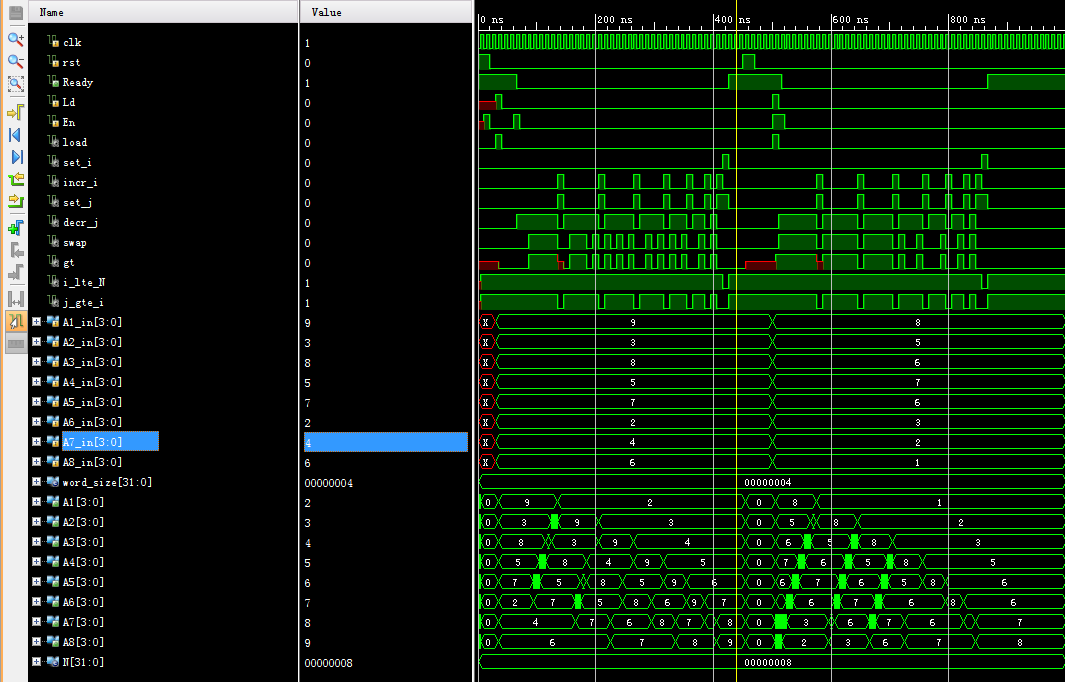Click the Zoom In magnifier icon
The height and width of the screenshot is (682, 1065).
[x=15, y=39]
